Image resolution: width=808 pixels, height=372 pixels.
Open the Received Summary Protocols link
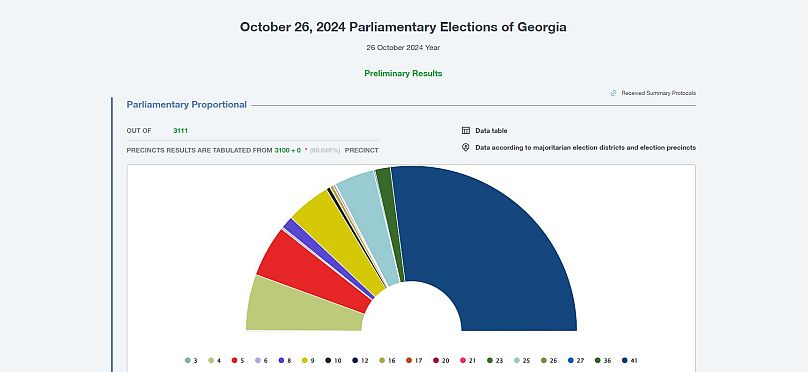pyautogui.click(x=659, y=93)
